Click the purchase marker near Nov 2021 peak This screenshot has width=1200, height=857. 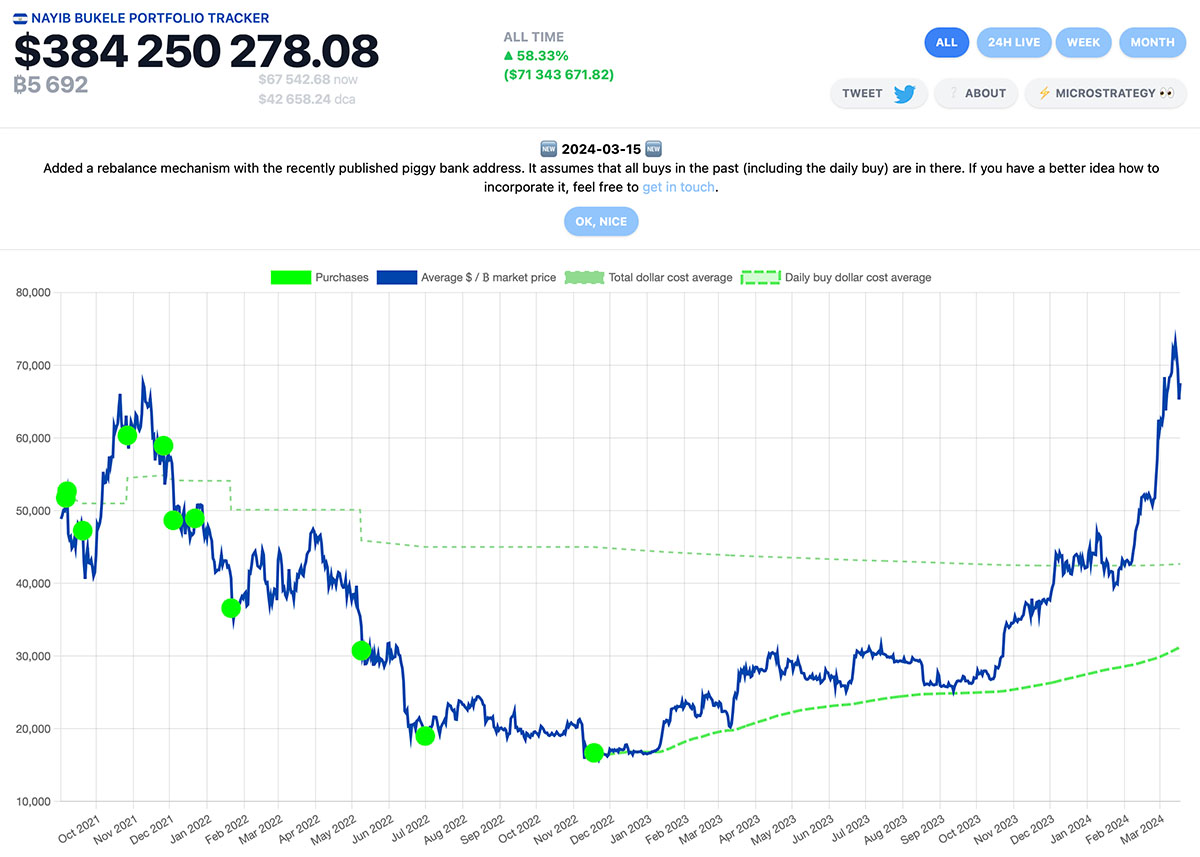127,435
